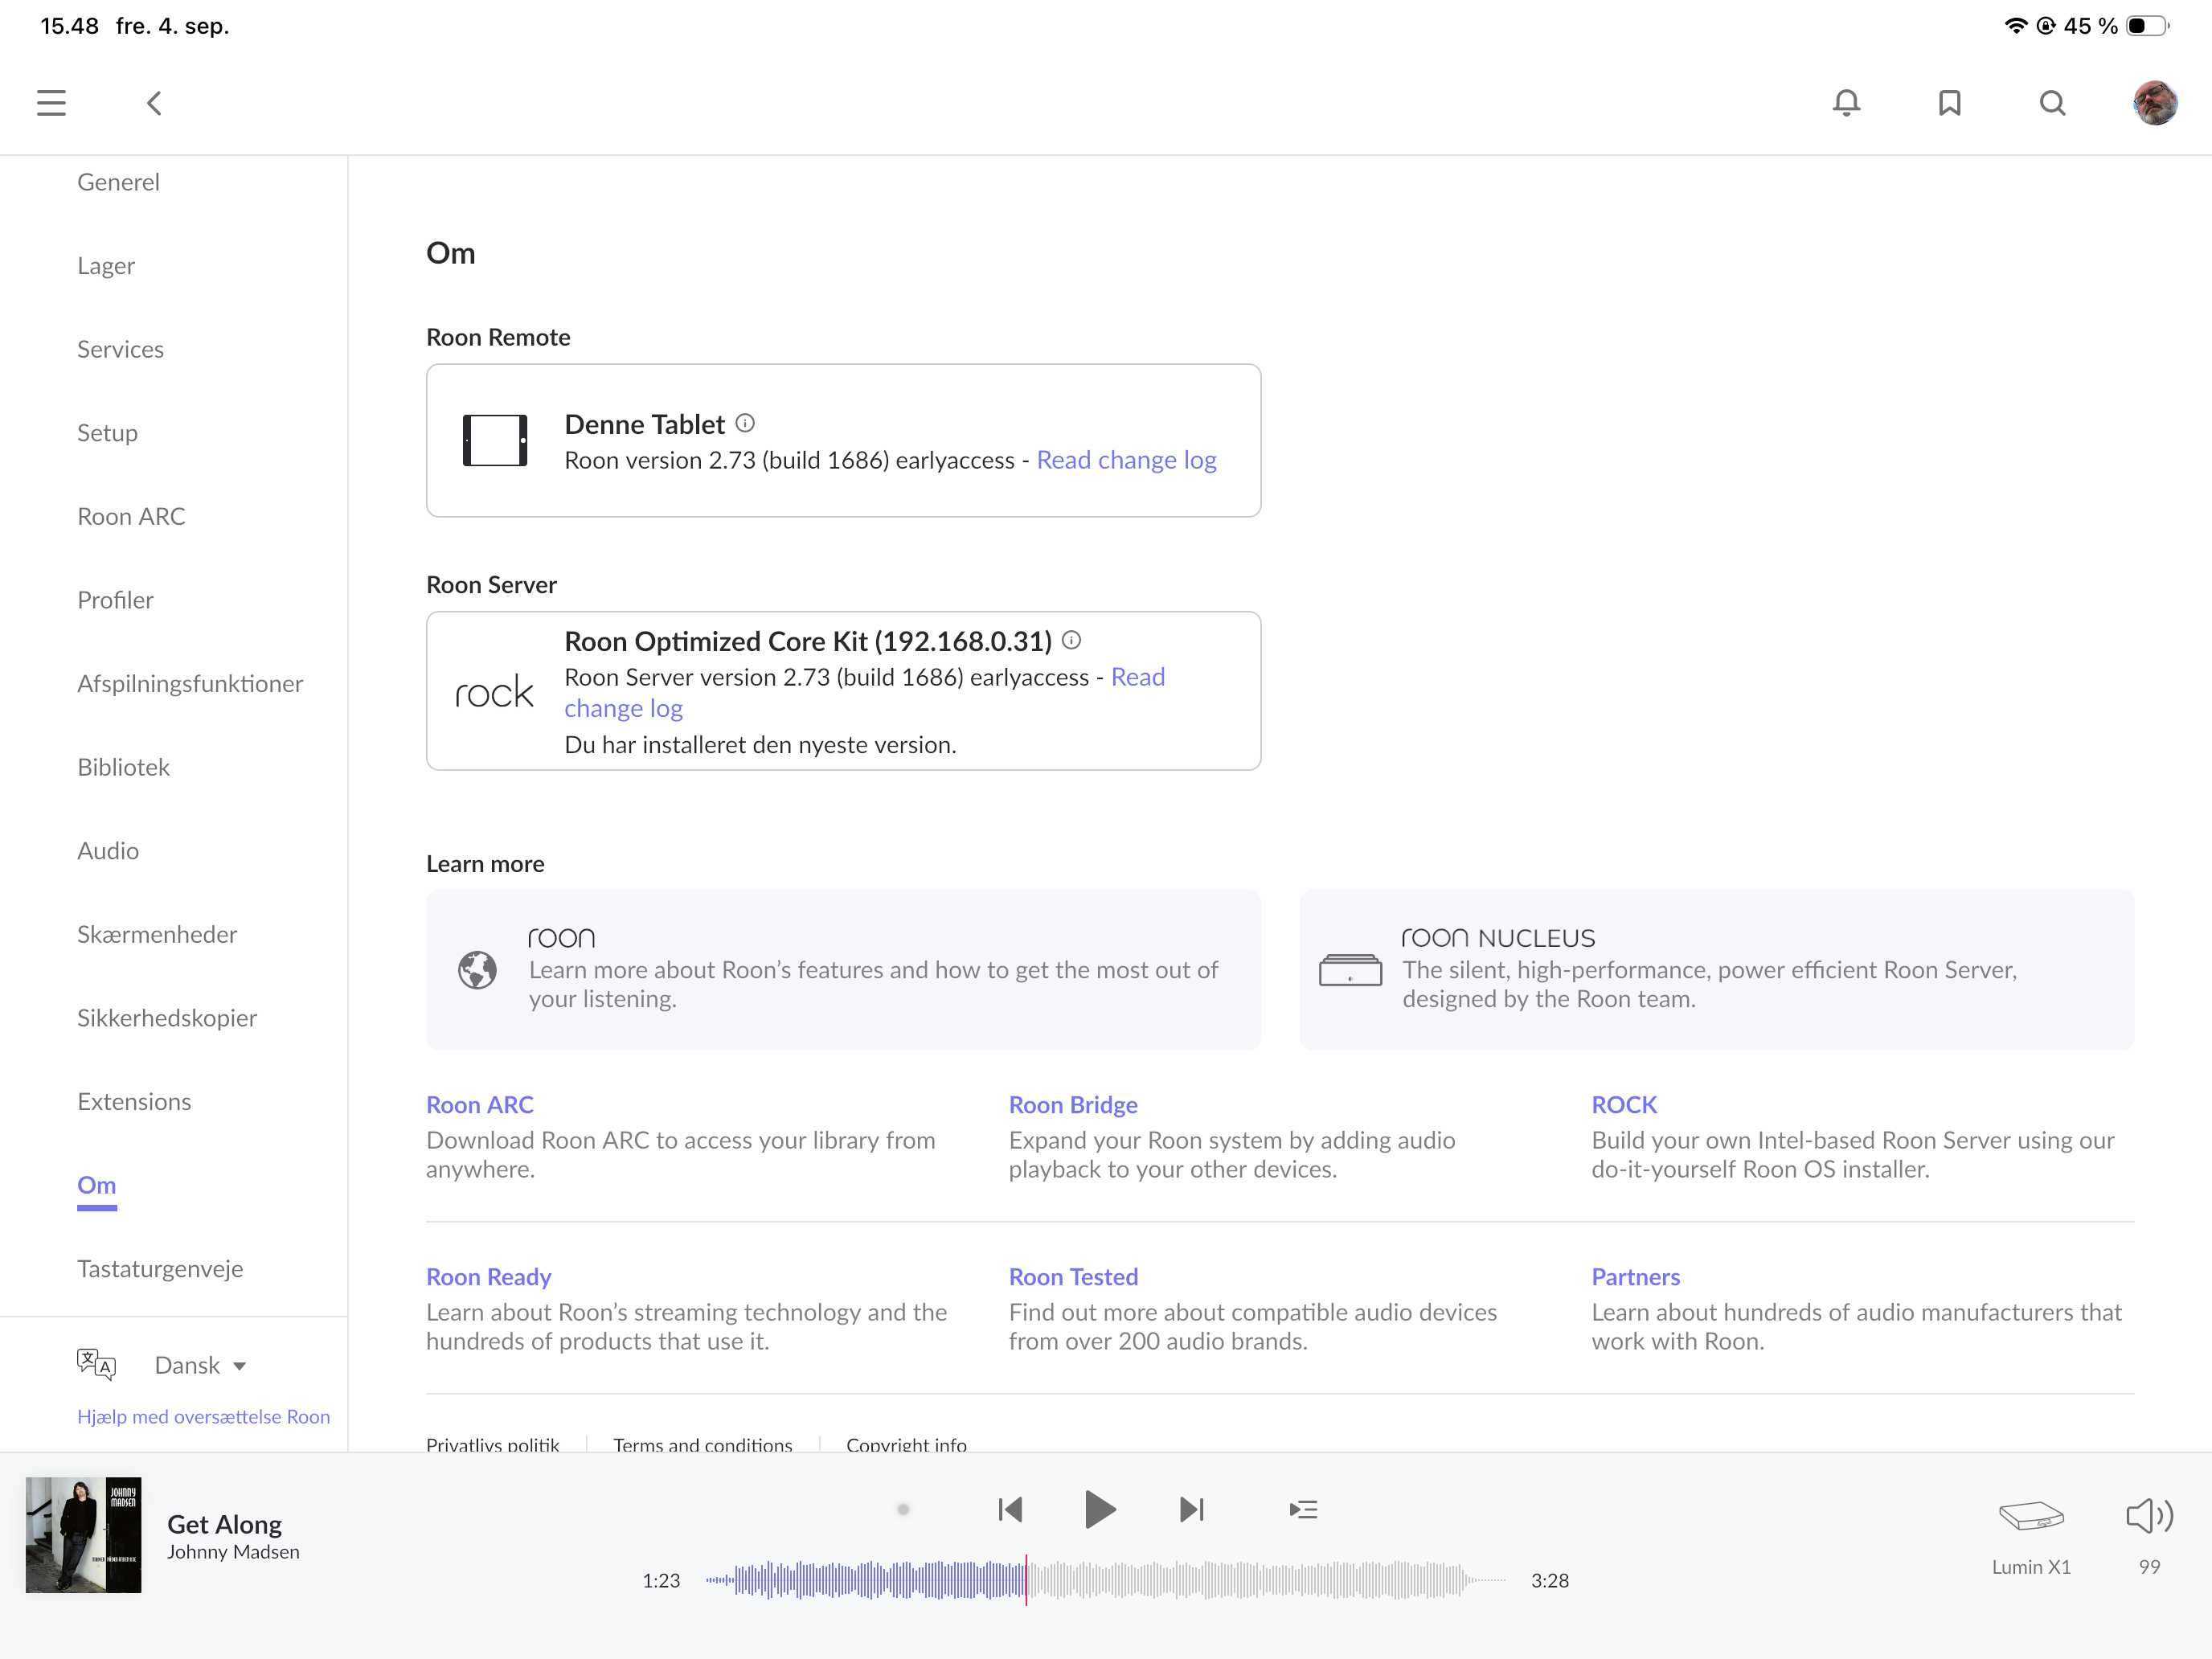Open the bookmarks icon
The height and width of the screenshot is (1659, 2212).
1949,103
